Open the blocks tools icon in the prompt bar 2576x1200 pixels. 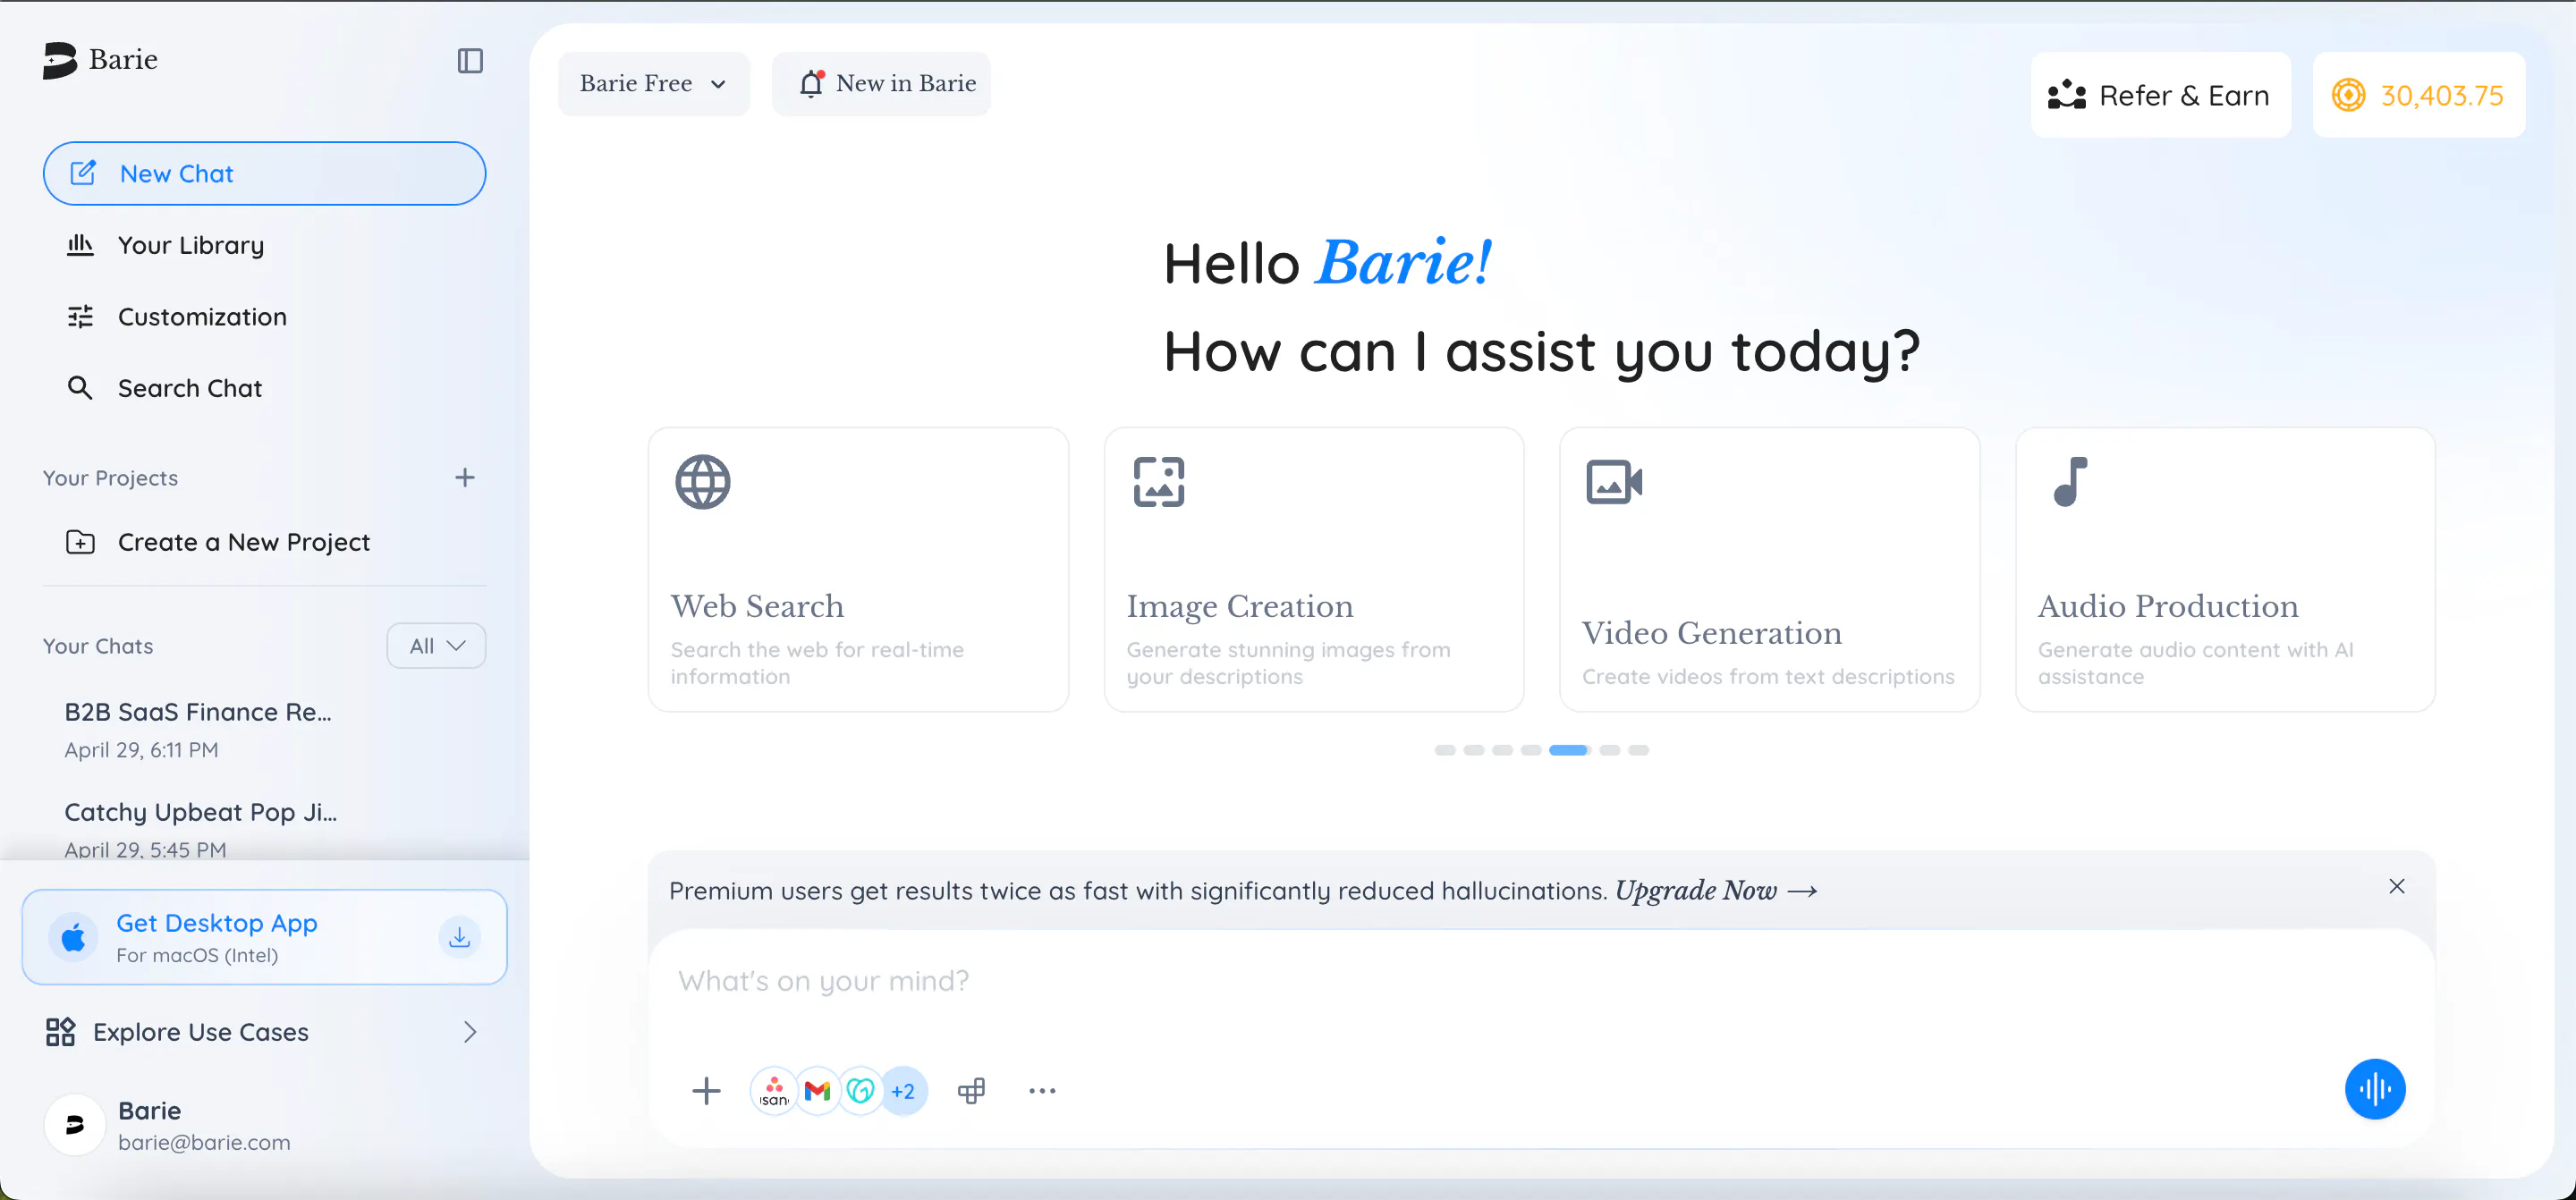(x=971, y=1090)
